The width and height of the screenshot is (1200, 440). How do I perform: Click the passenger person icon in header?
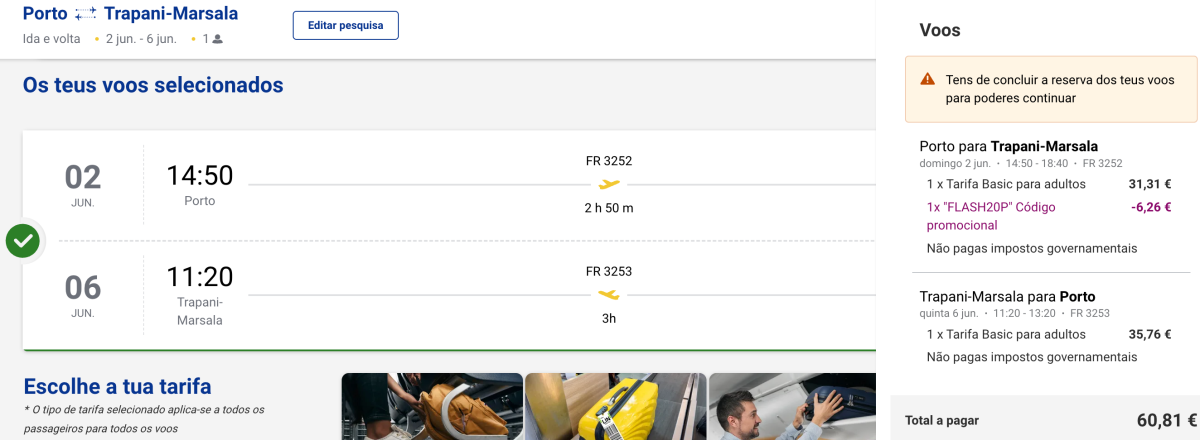217,39
